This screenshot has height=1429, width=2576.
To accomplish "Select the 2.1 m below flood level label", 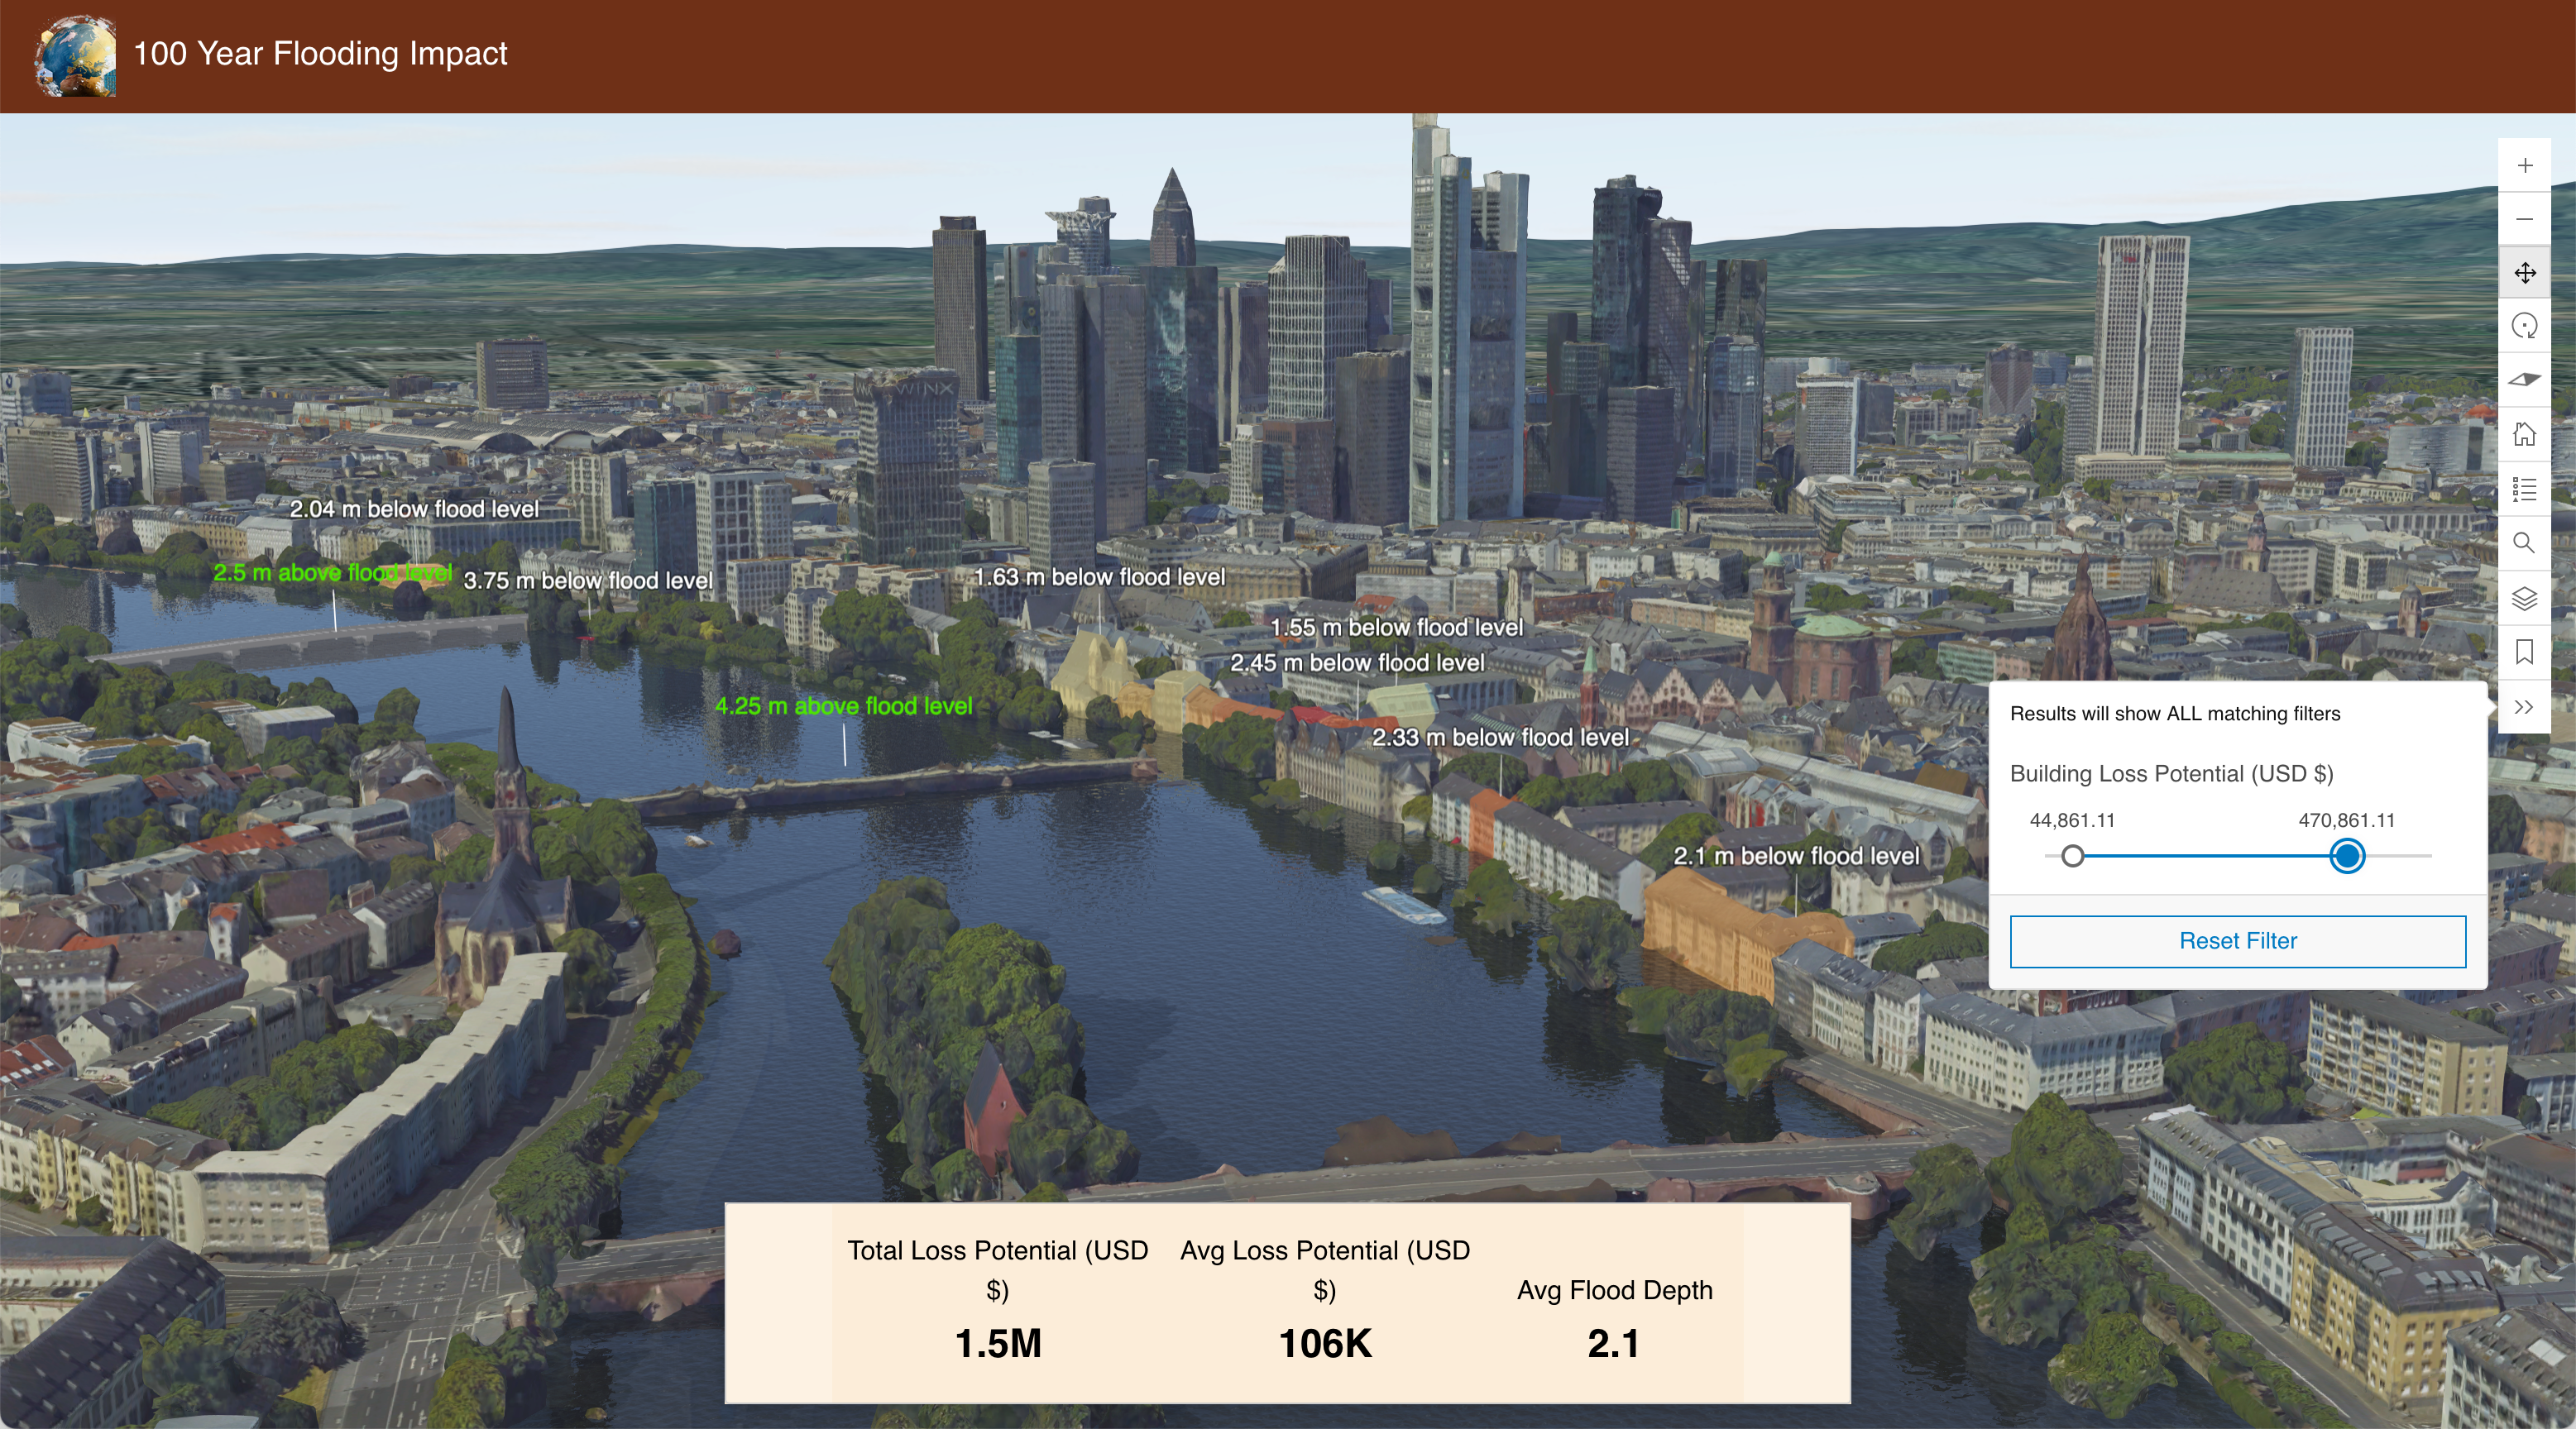I will tap(1796, 856).
